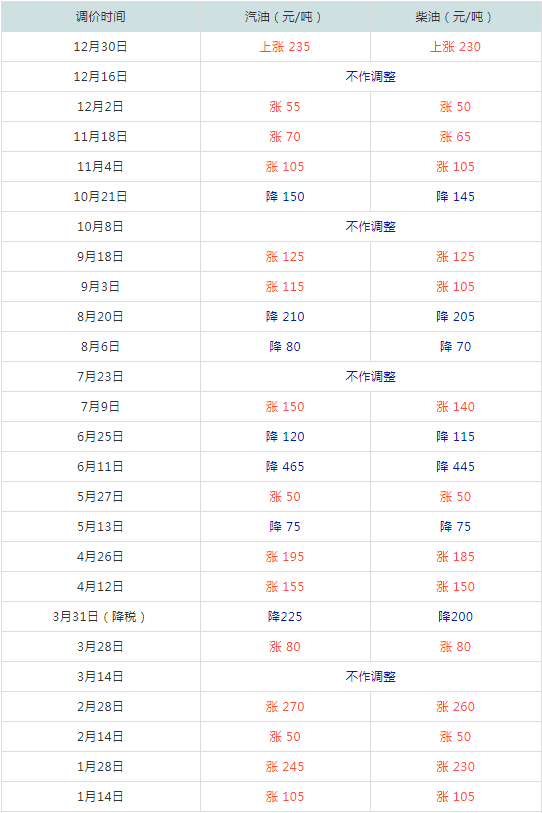Viewport: 542px width, 813px height.
Task: Select the '9月18日' date cell
Action: point(101,257)
